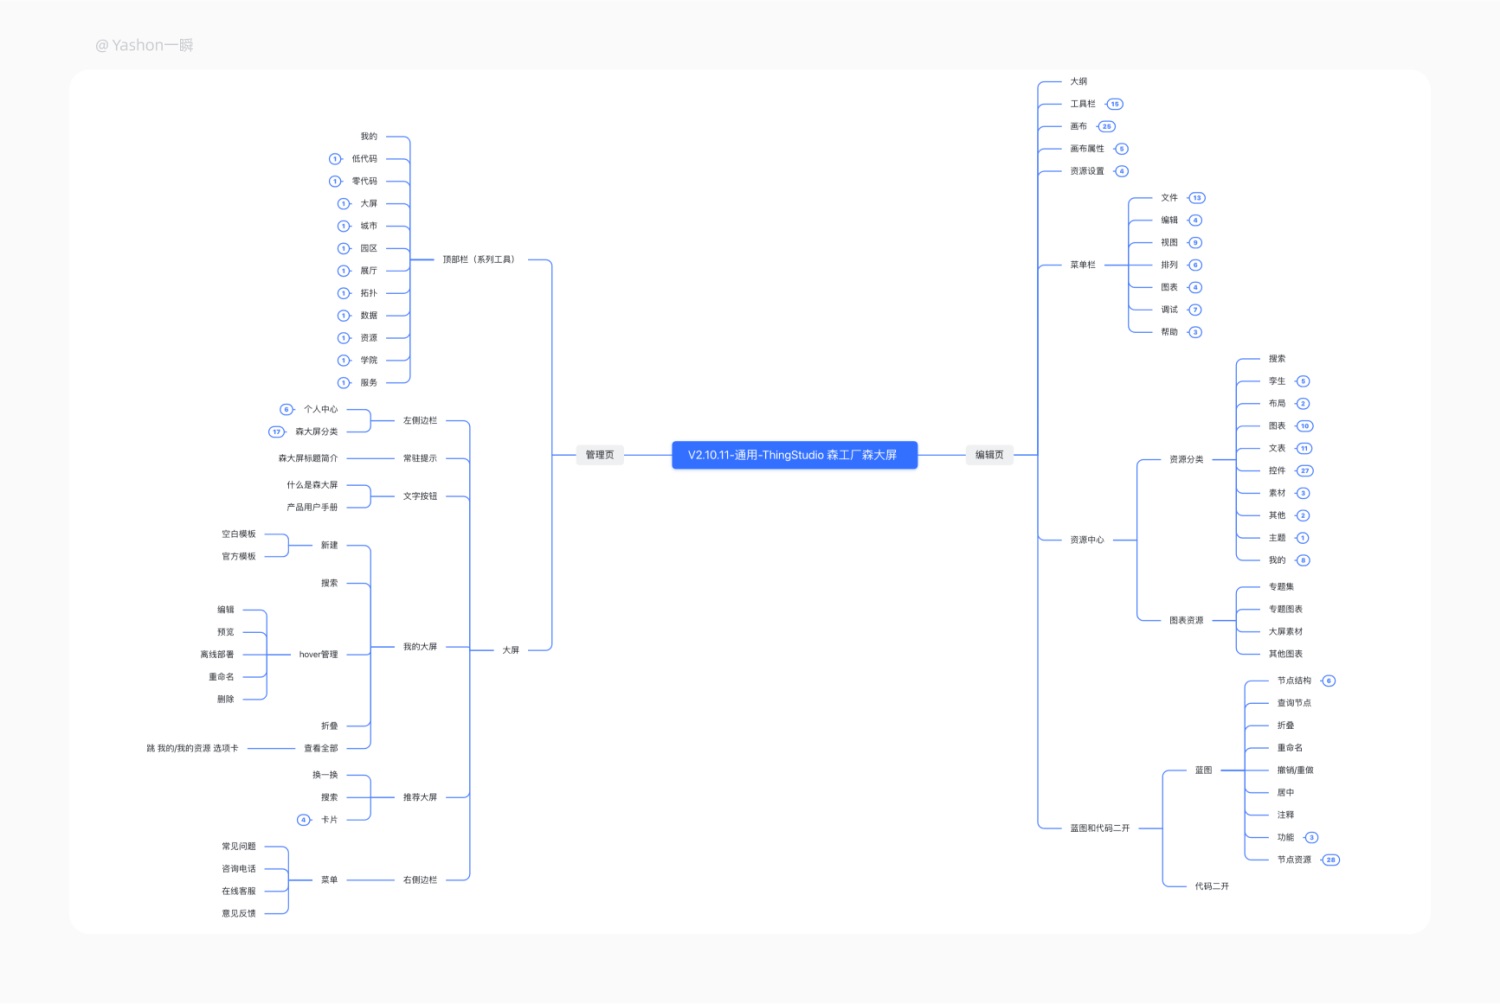Expand the collapsed count badge beside 零代码

coord(335,181)
